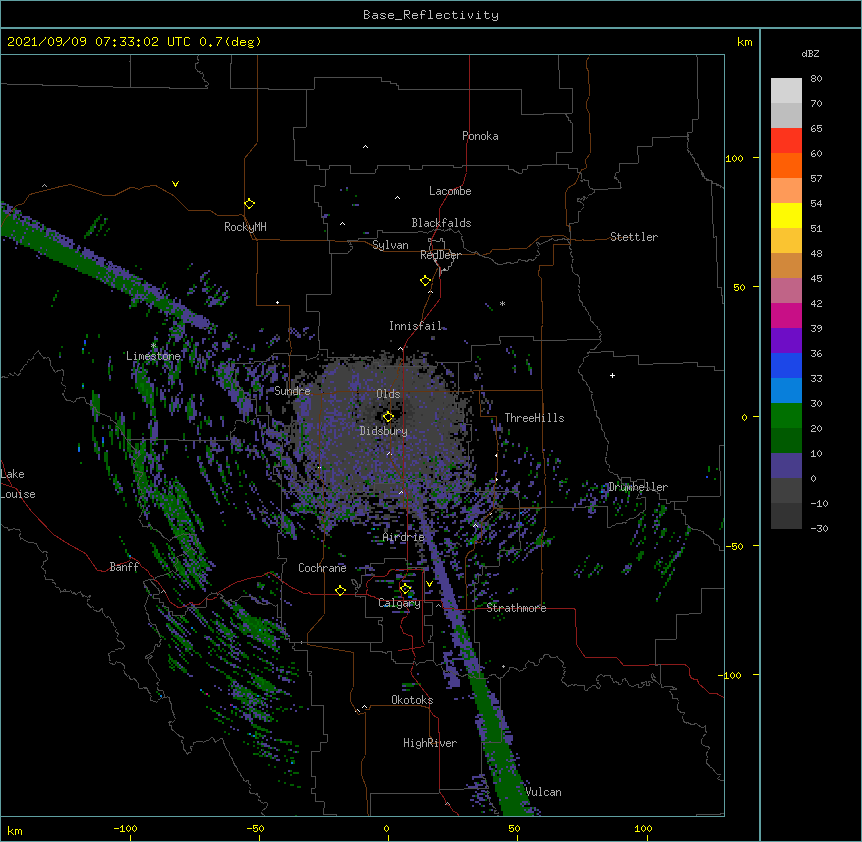Viewport: 862px width, 842px height.
Task: Click the Vulcan label
Action: [x=544, y=792]
